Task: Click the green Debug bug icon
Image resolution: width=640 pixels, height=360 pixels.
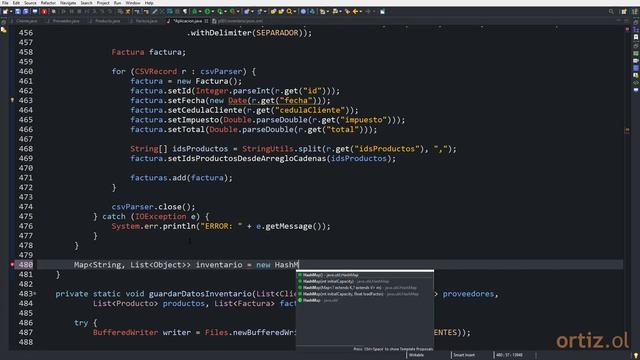Action: (194, 11)
